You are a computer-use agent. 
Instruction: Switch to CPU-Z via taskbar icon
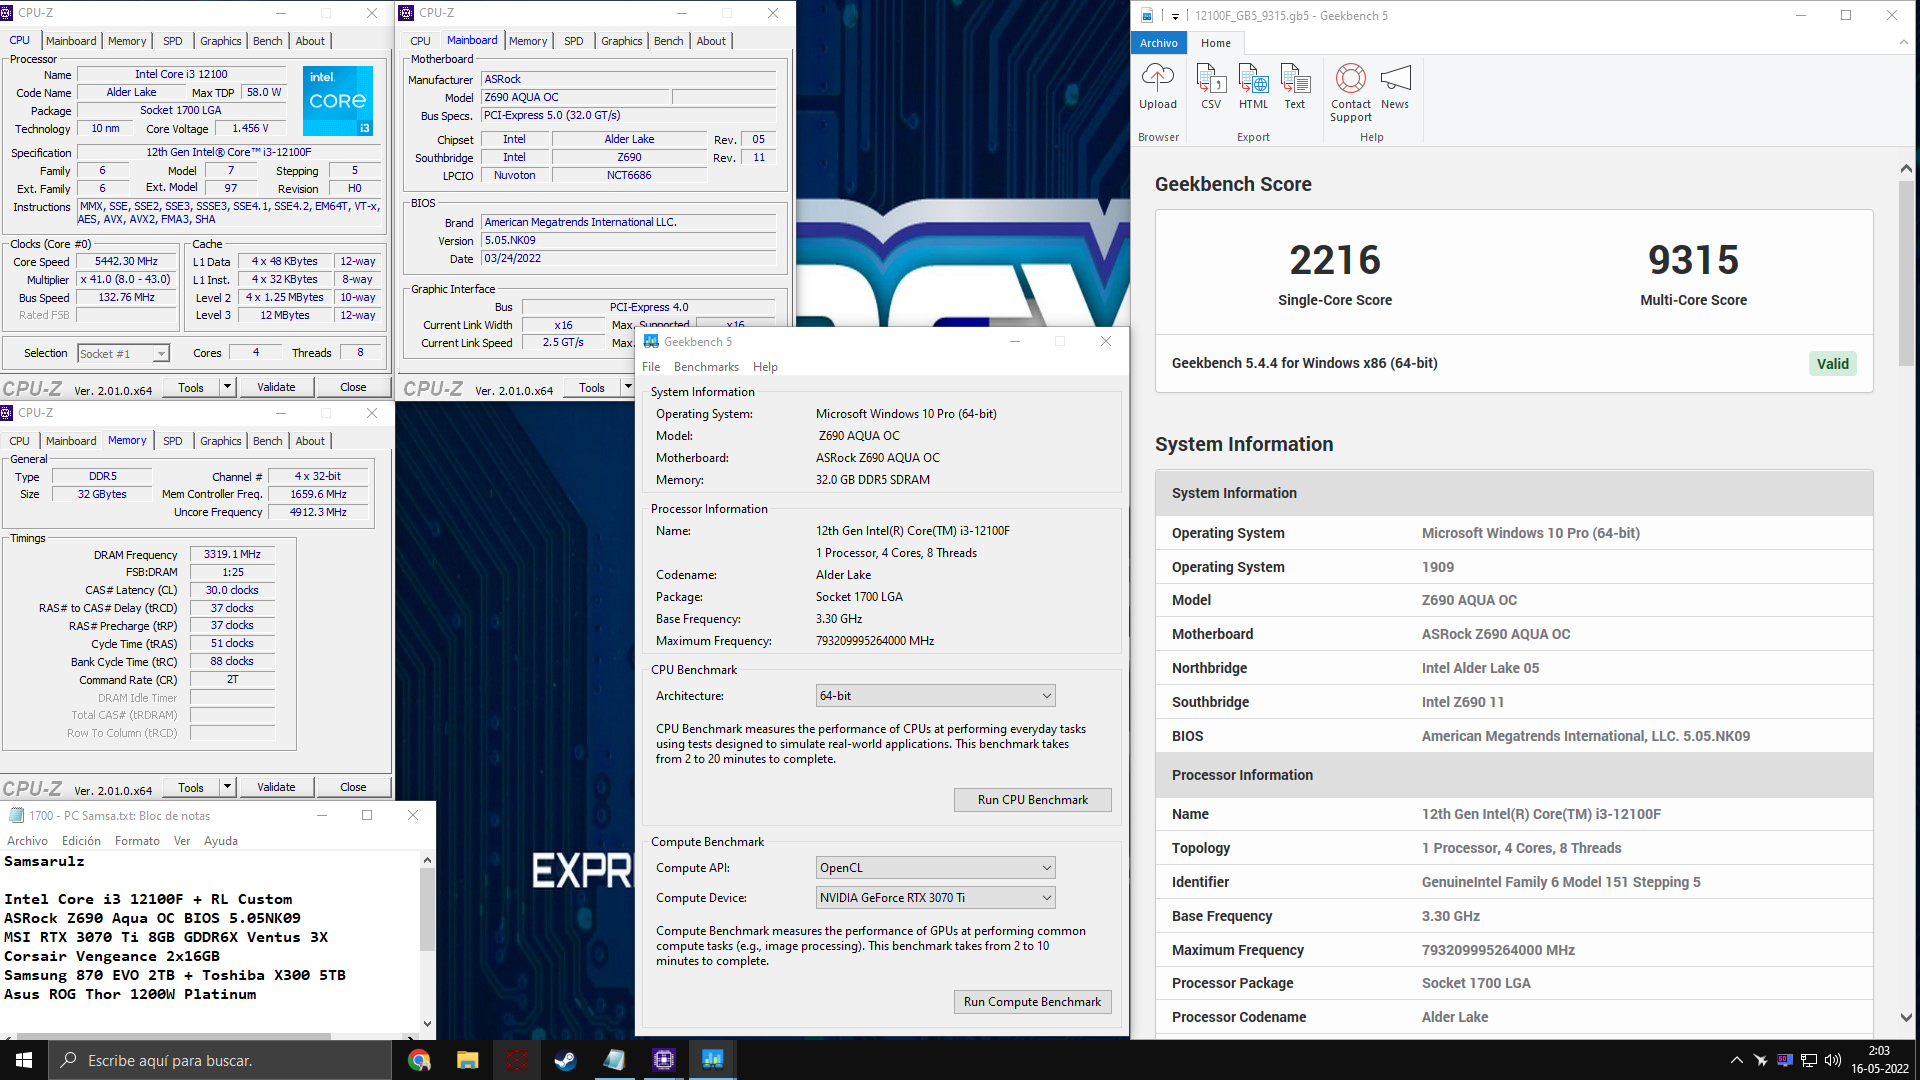coord(663,1060)
